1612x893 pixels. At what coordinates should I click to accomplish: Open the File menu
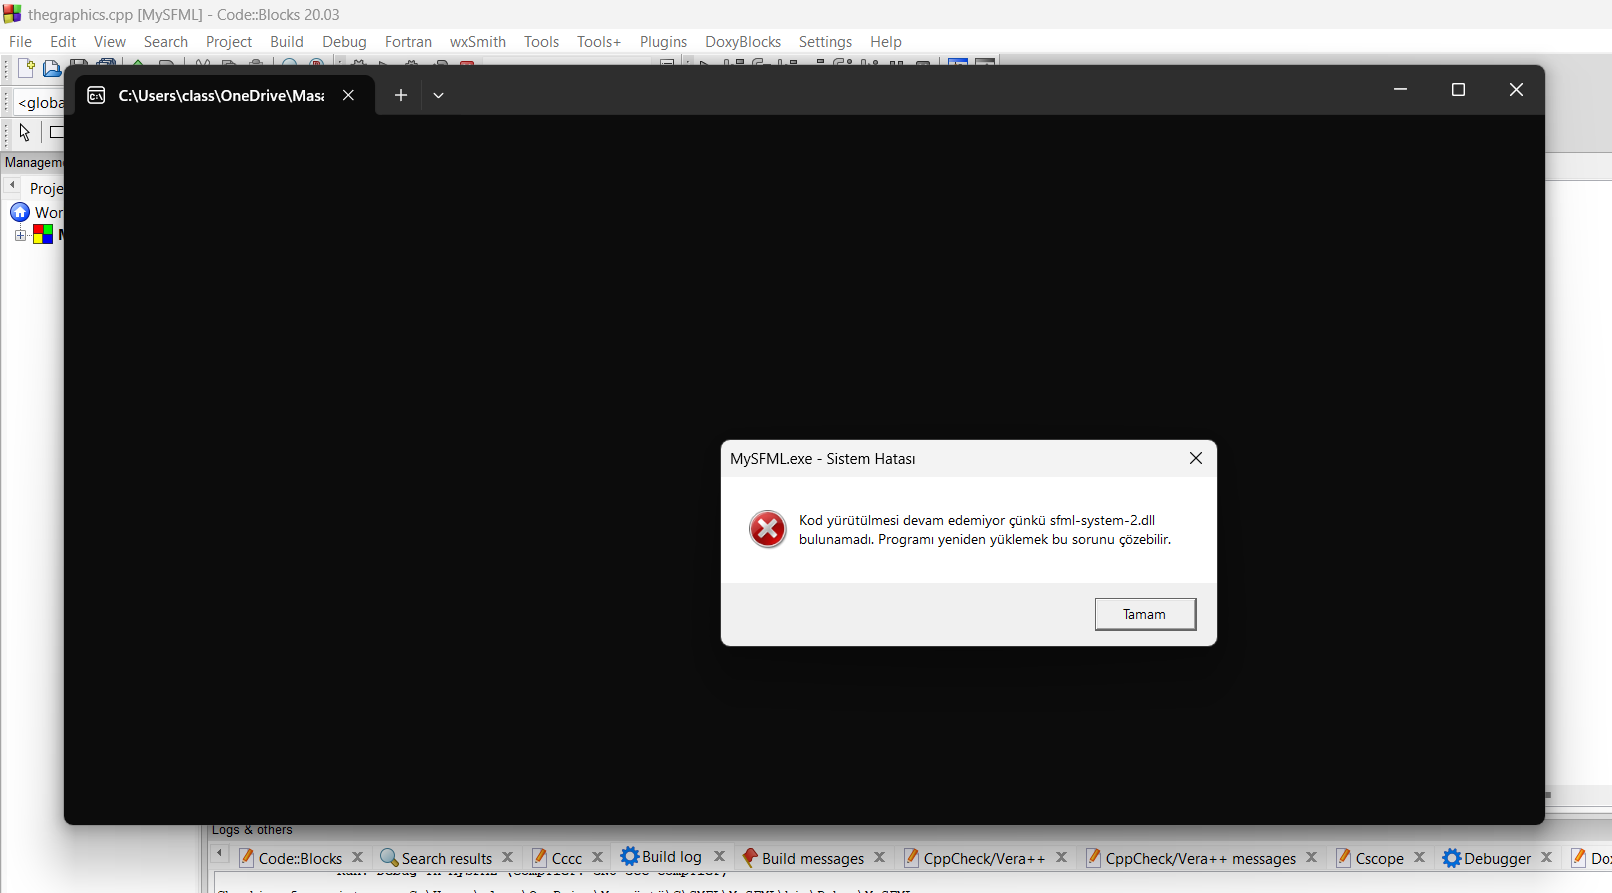point(20,41)
